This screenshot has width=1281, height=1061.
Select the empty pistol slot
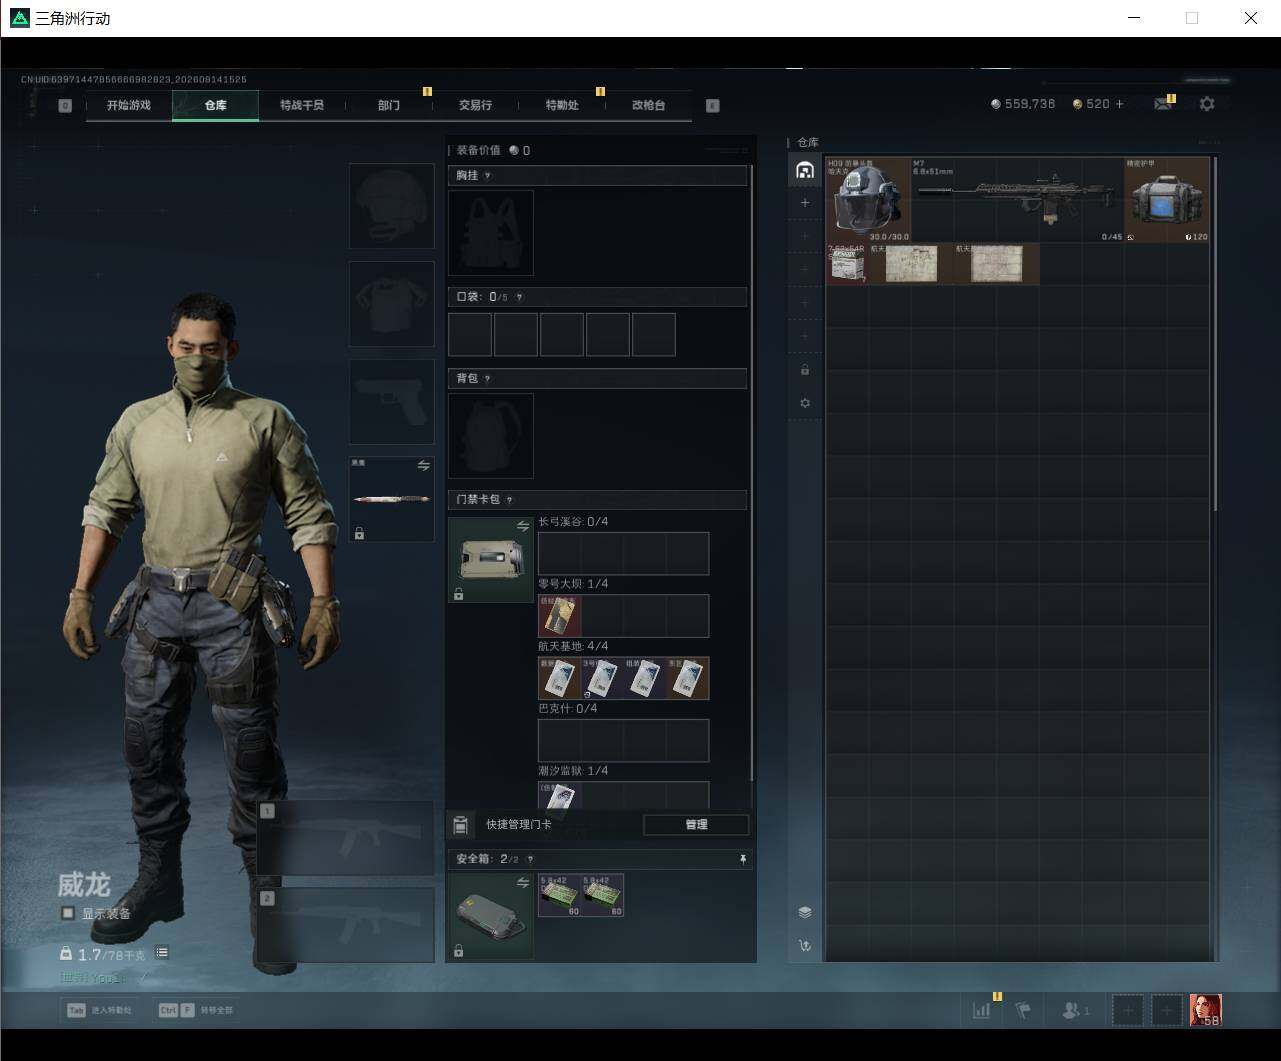pos(392,402)
